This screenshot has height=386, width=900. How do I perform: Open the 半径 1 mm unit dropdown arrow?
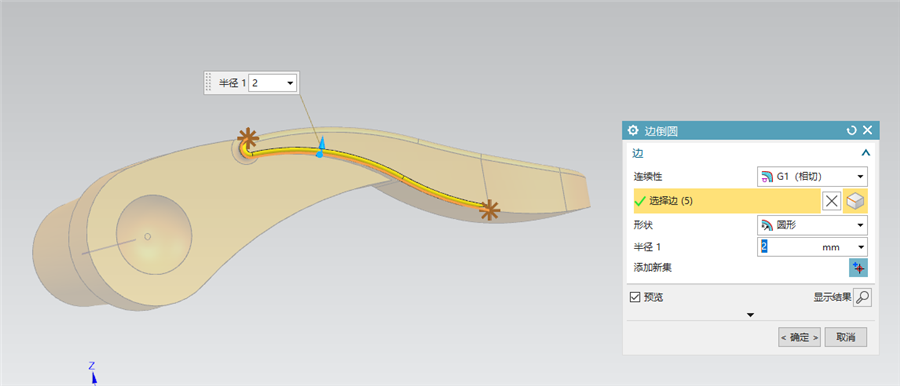click(x=861, y=248)
